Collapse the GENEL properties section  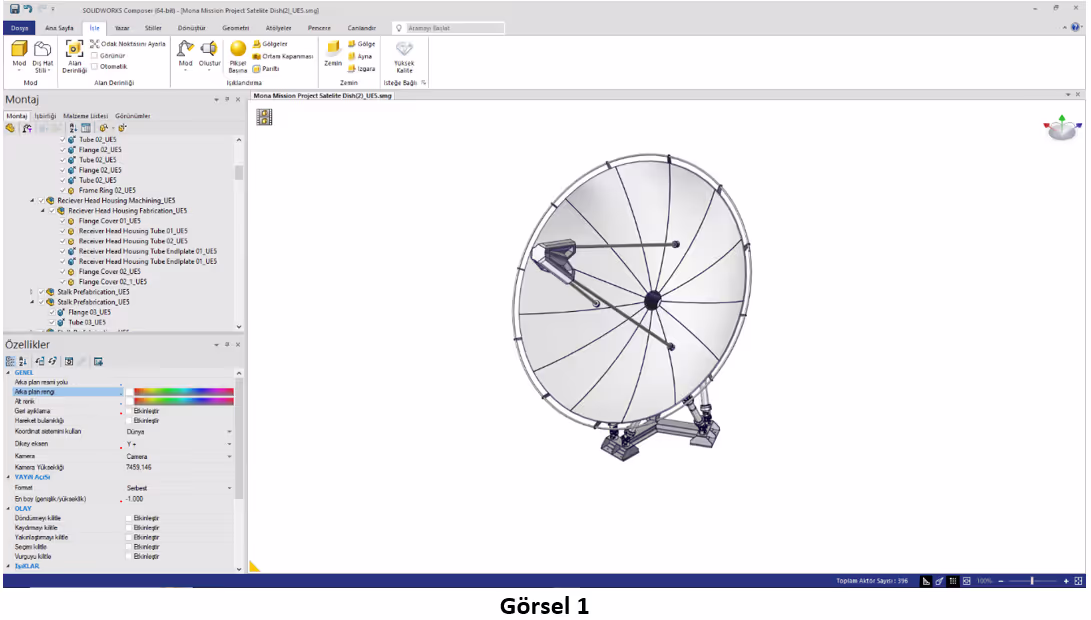click(9, 373)
